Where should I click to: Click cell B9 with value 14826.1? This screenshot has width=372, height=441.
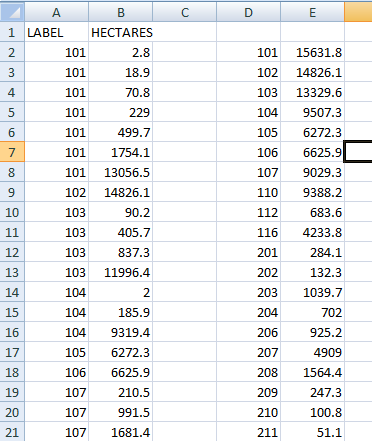121,192
